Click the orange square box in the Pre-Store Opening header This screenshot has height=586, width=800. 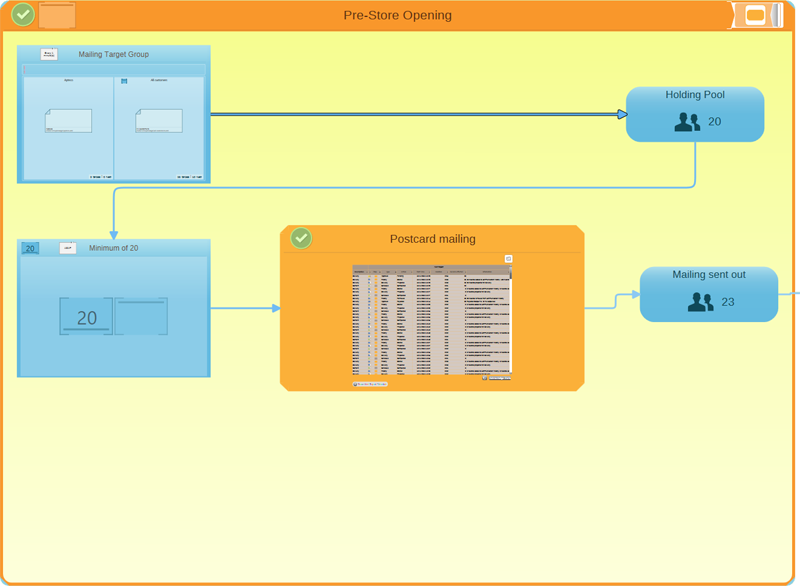[x=57, y=15]
